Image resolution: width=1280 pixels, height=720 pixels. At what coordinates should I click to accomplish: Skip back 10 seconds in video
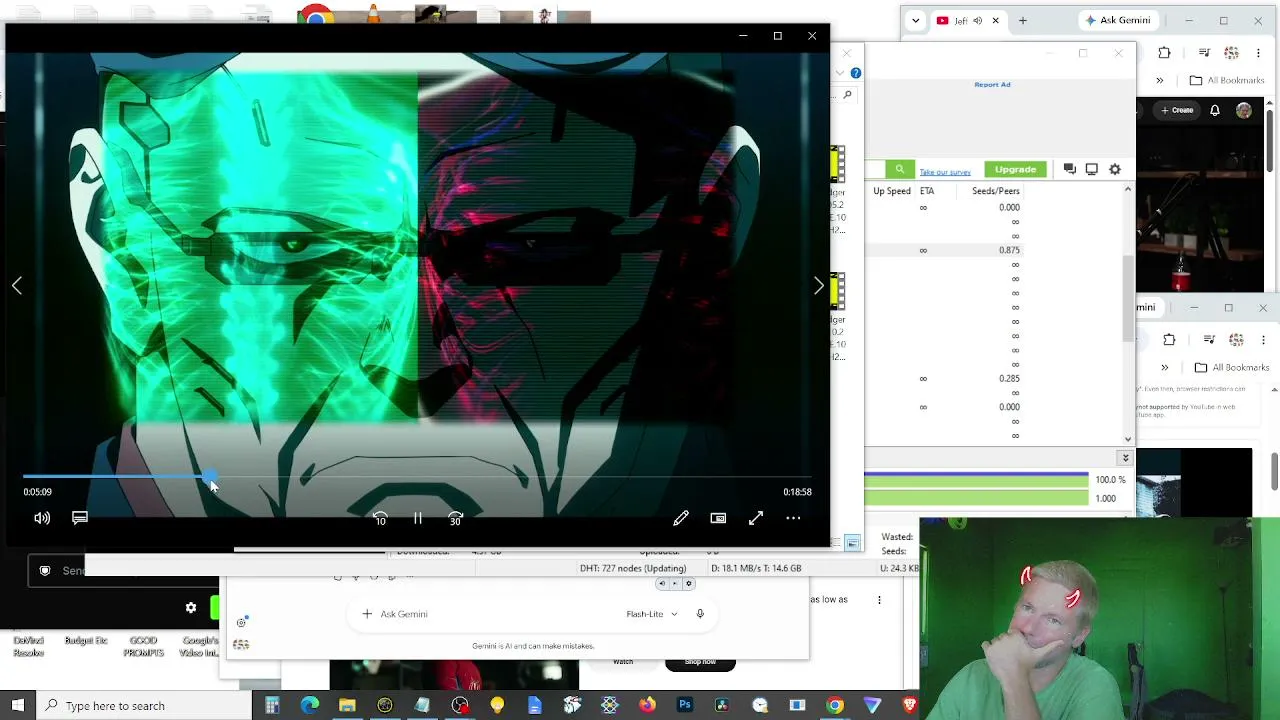tap(380, 518)
